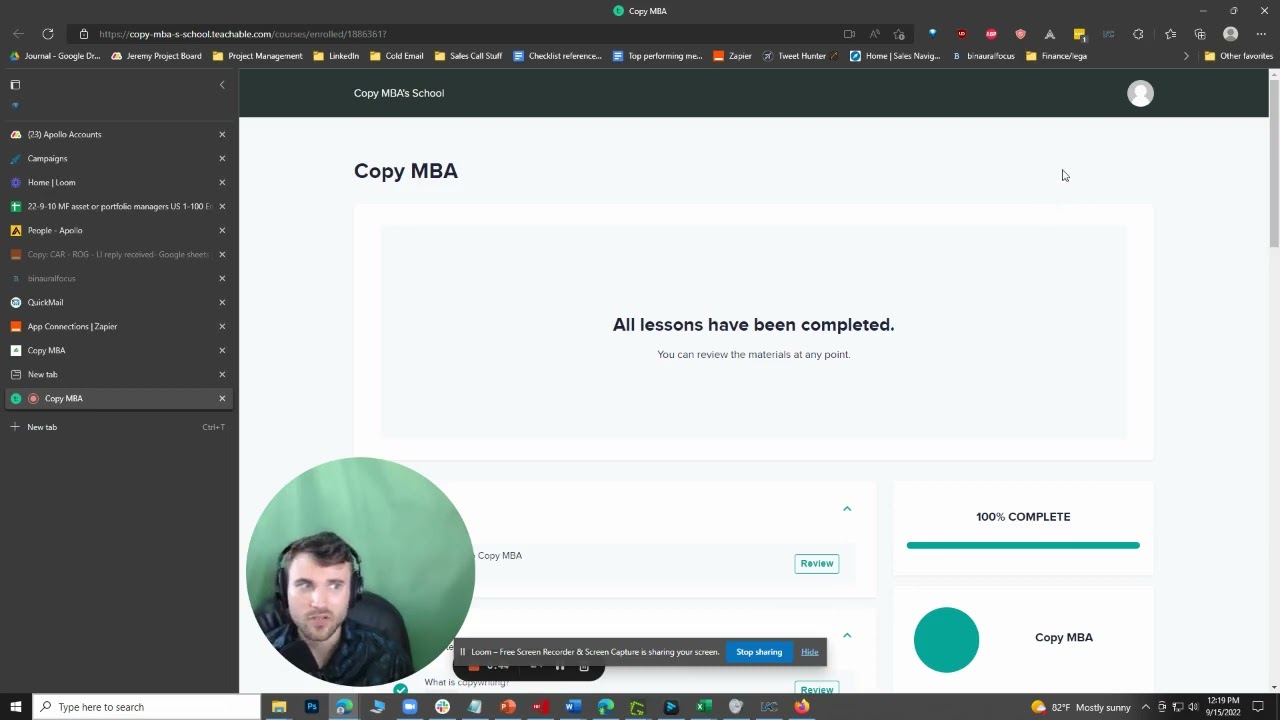1280x720 pixels.
Task: Open the browser Favorites list icon
Action: pos(1170,34)
